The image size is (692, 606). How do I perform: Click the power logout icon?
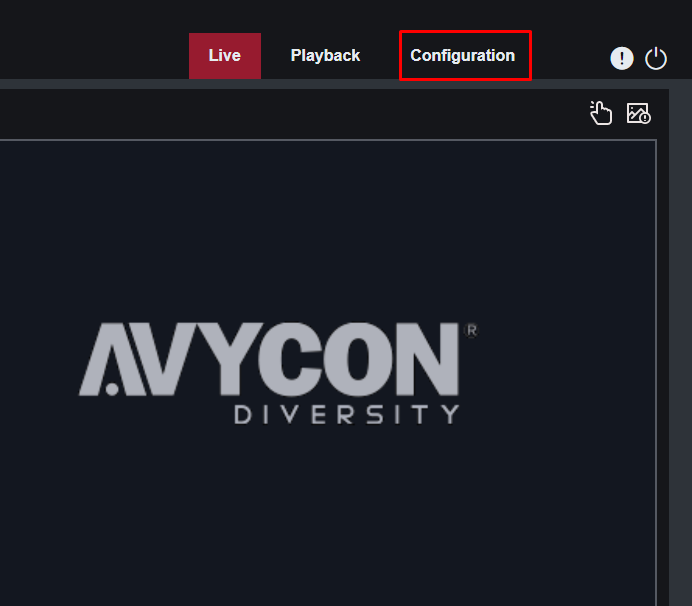656,58
